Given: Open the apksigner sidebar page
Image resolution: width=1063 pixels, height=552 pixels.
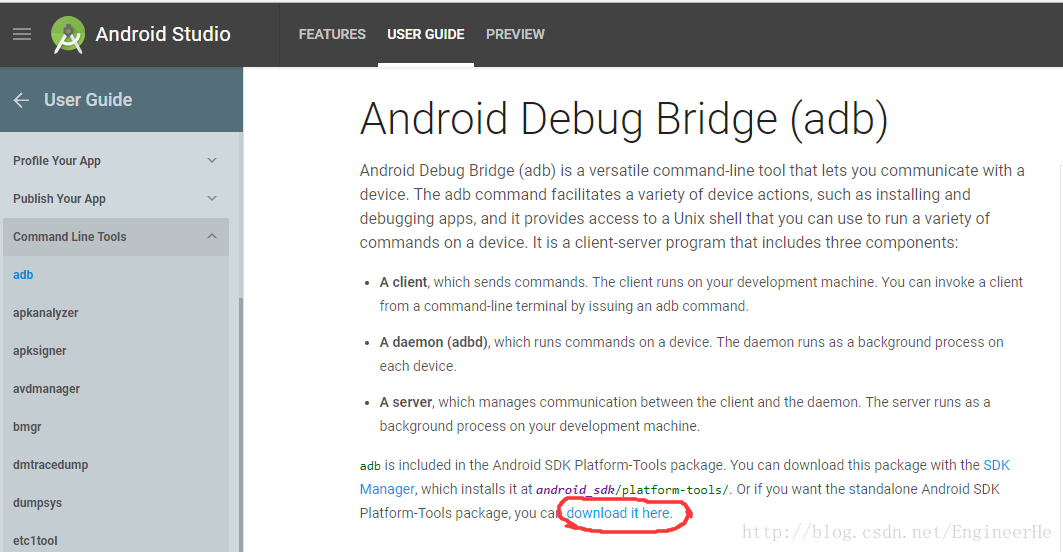Looking at the screenshot, I should 39,351.
